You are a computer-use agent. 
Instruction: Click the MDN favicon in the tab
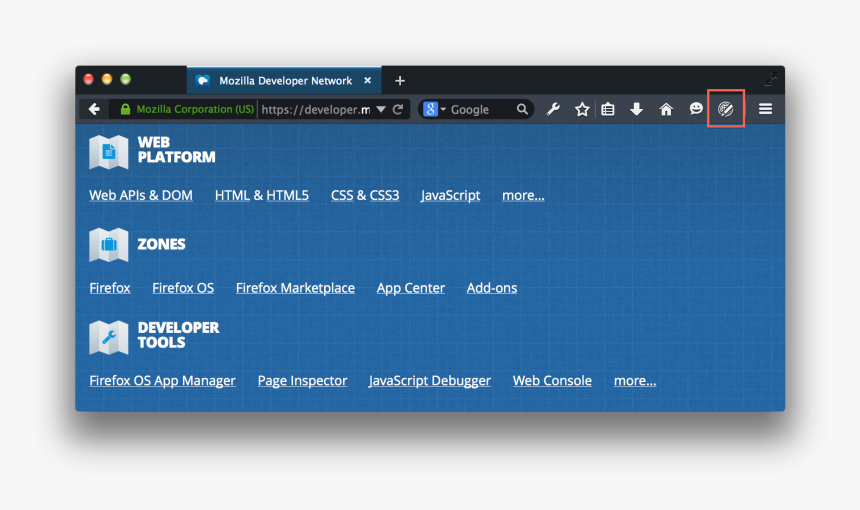pyautogui.click(x=202, y=81)
